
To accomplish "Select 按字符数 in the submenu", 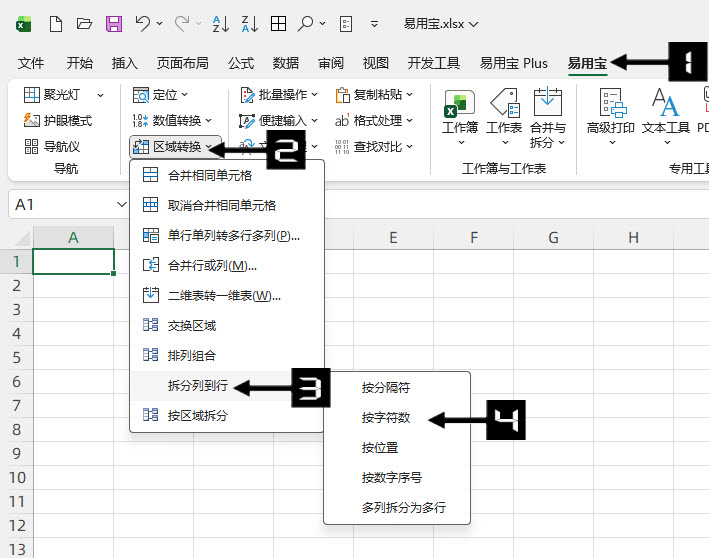I will point(386,418).
